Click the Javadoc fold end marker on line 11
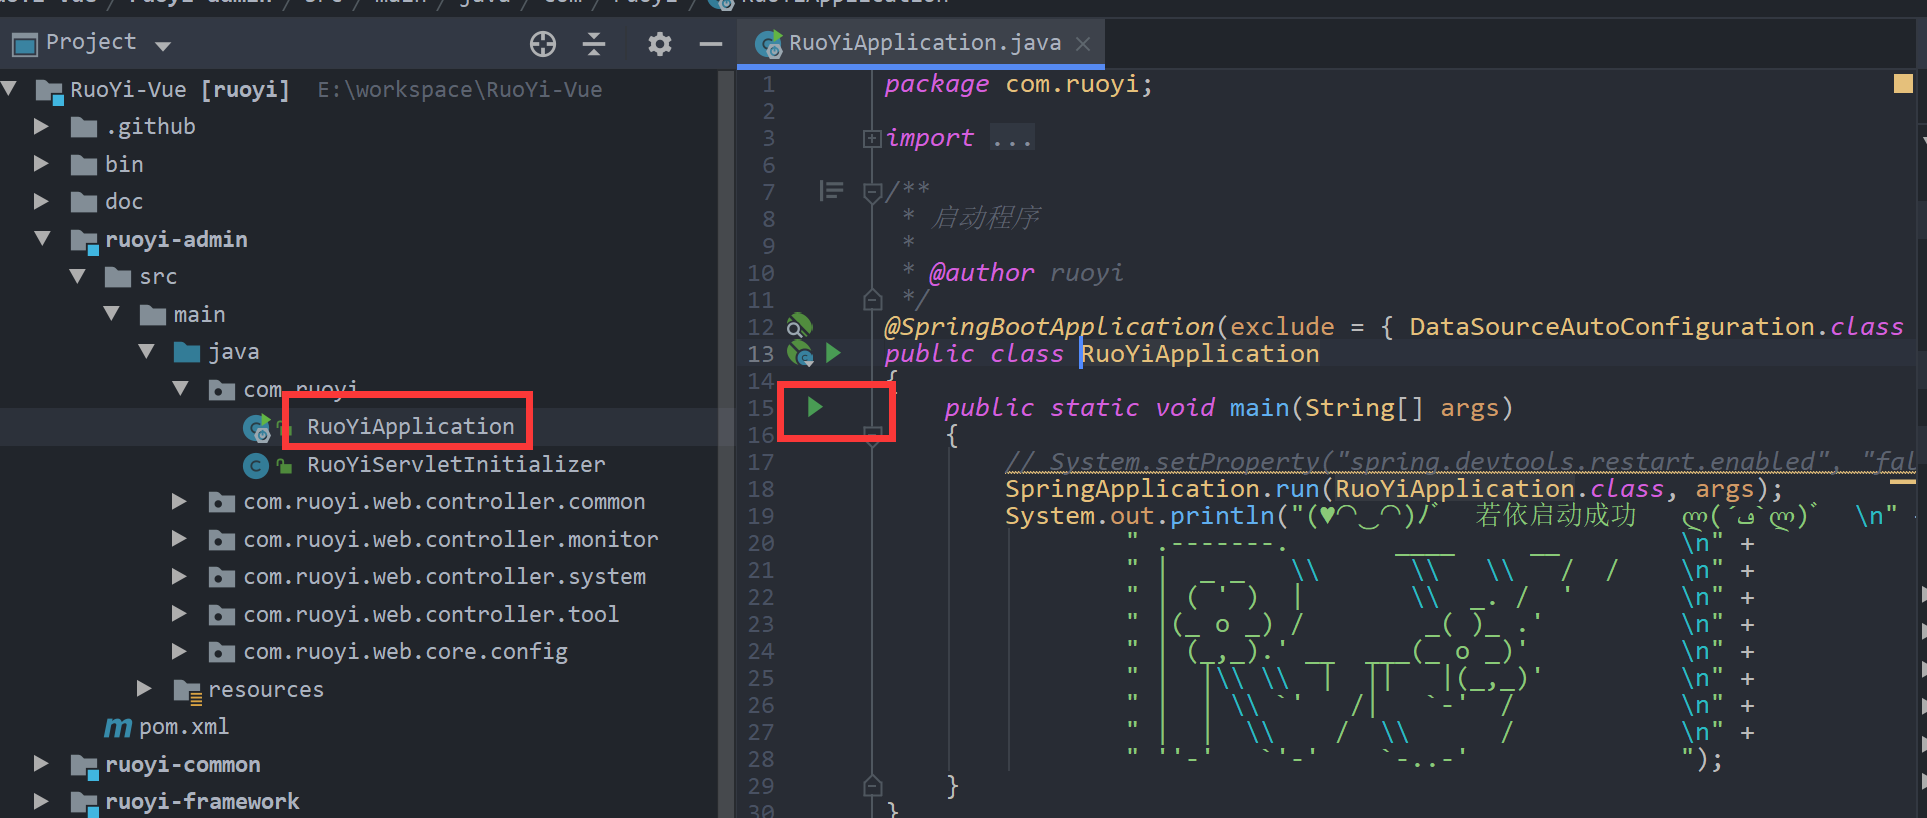The width and height of the screenshot is (1927, 818). click(872, 299)
